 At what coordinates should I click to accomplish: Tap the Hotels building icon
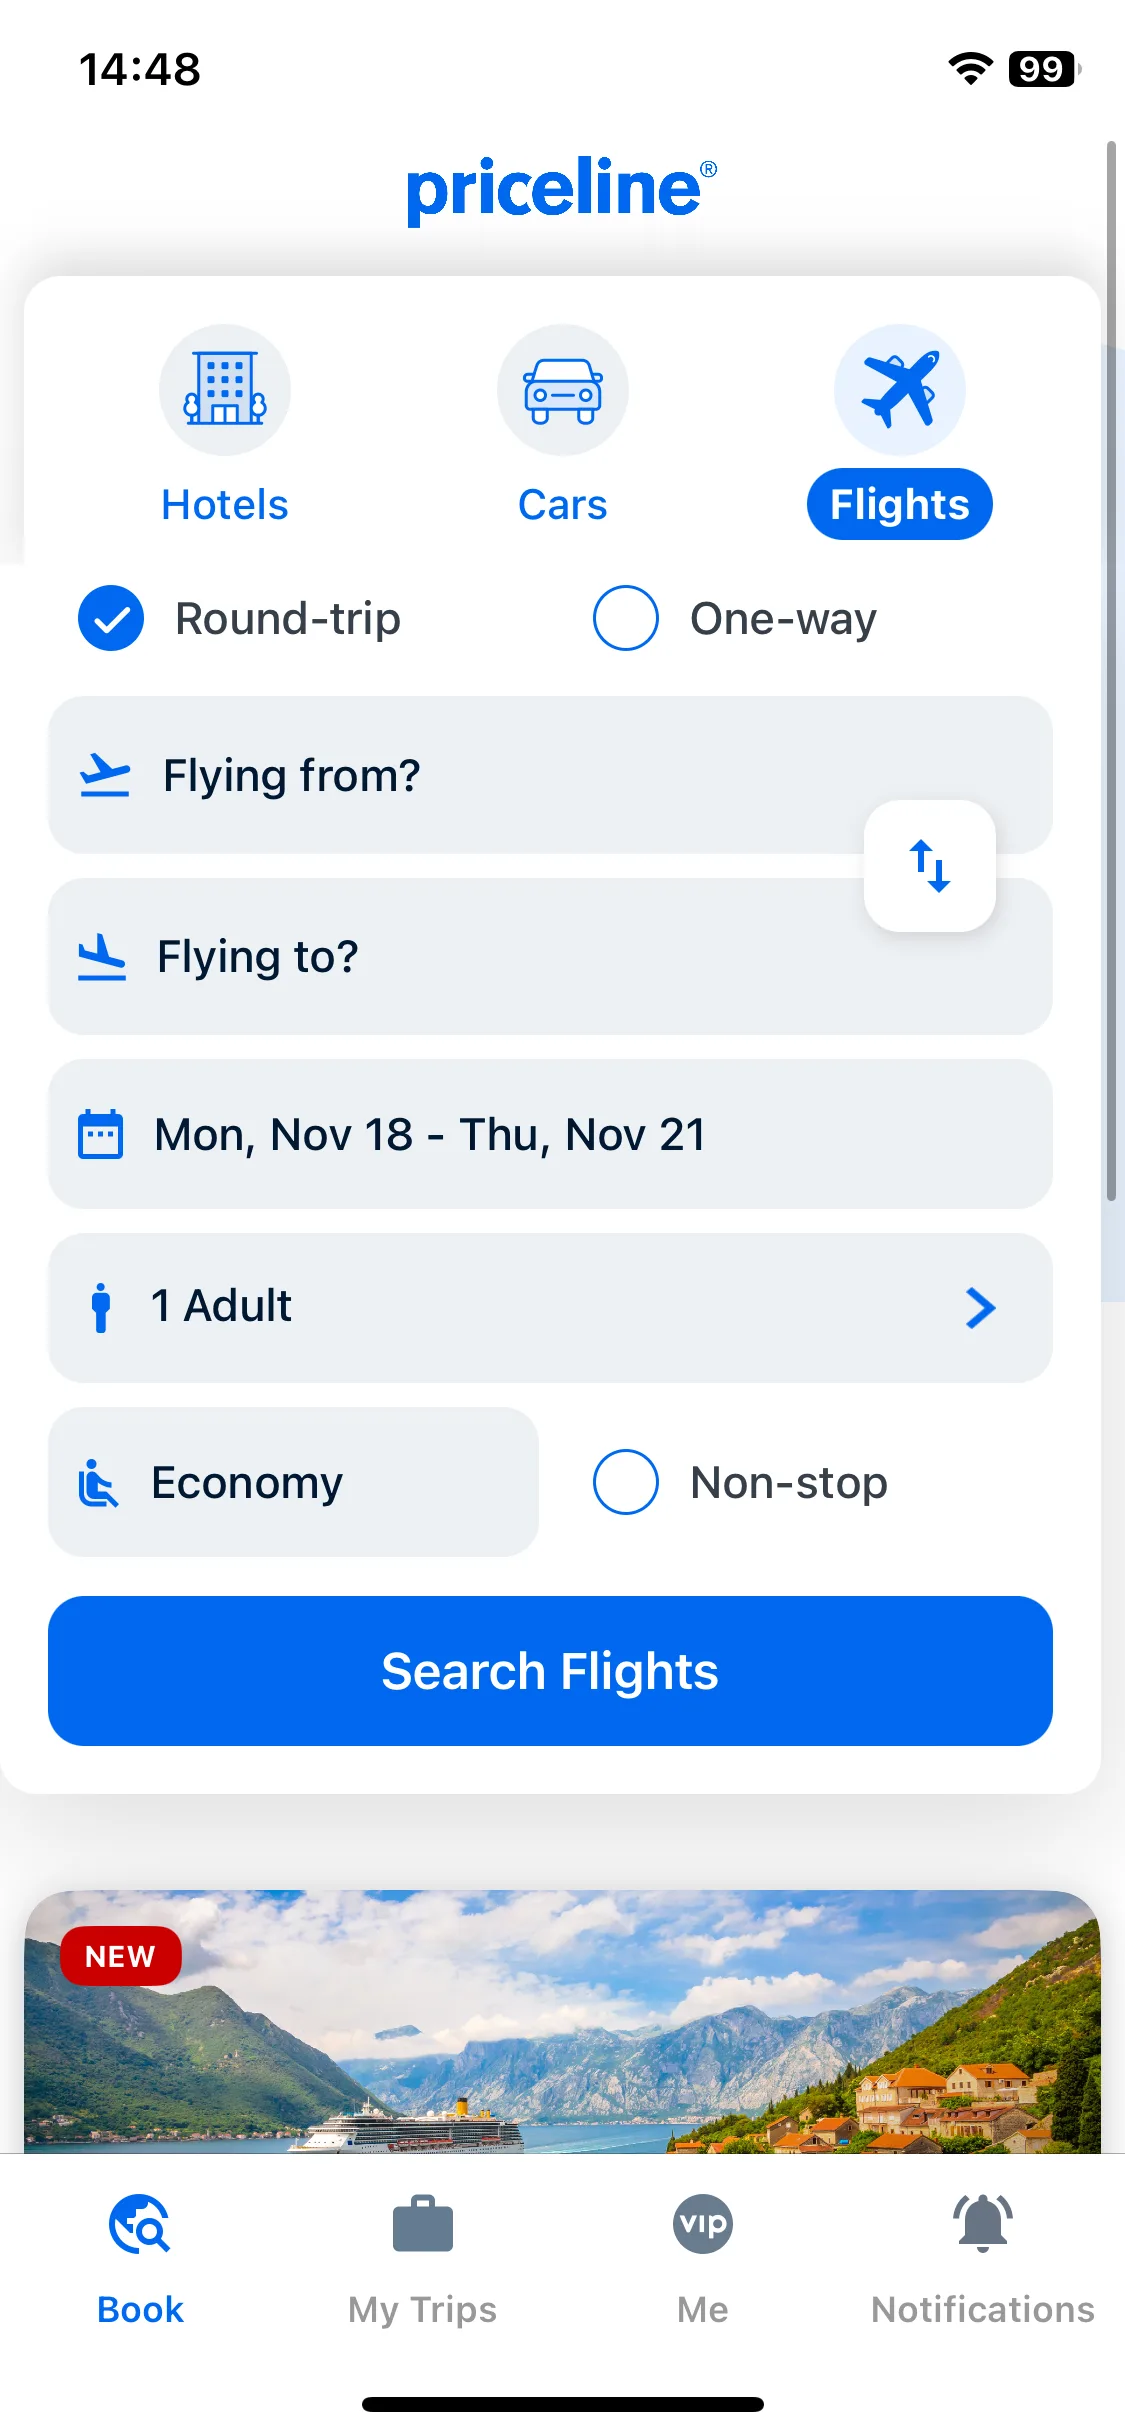225,390
